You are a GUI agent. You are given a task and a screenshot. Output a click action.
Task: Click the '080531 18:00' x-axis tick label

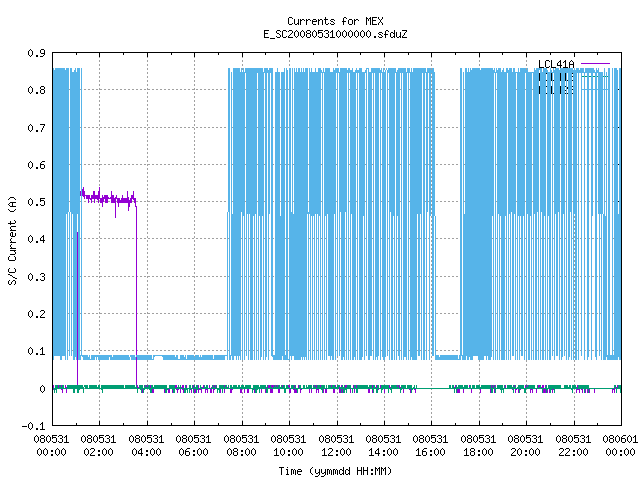tap(478, 446)
